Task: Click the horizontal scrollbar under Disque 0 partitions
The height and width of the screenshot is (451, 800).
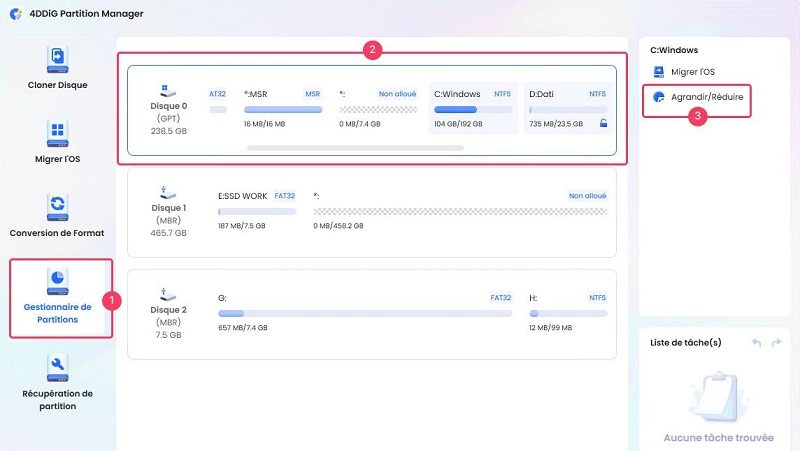Action: [x=355, y=148]
